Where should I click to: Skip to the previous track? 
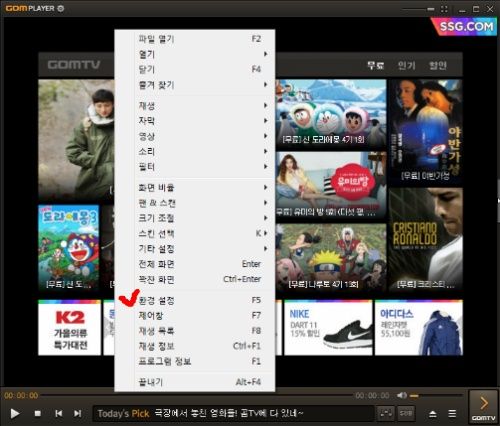click(59, 413)
